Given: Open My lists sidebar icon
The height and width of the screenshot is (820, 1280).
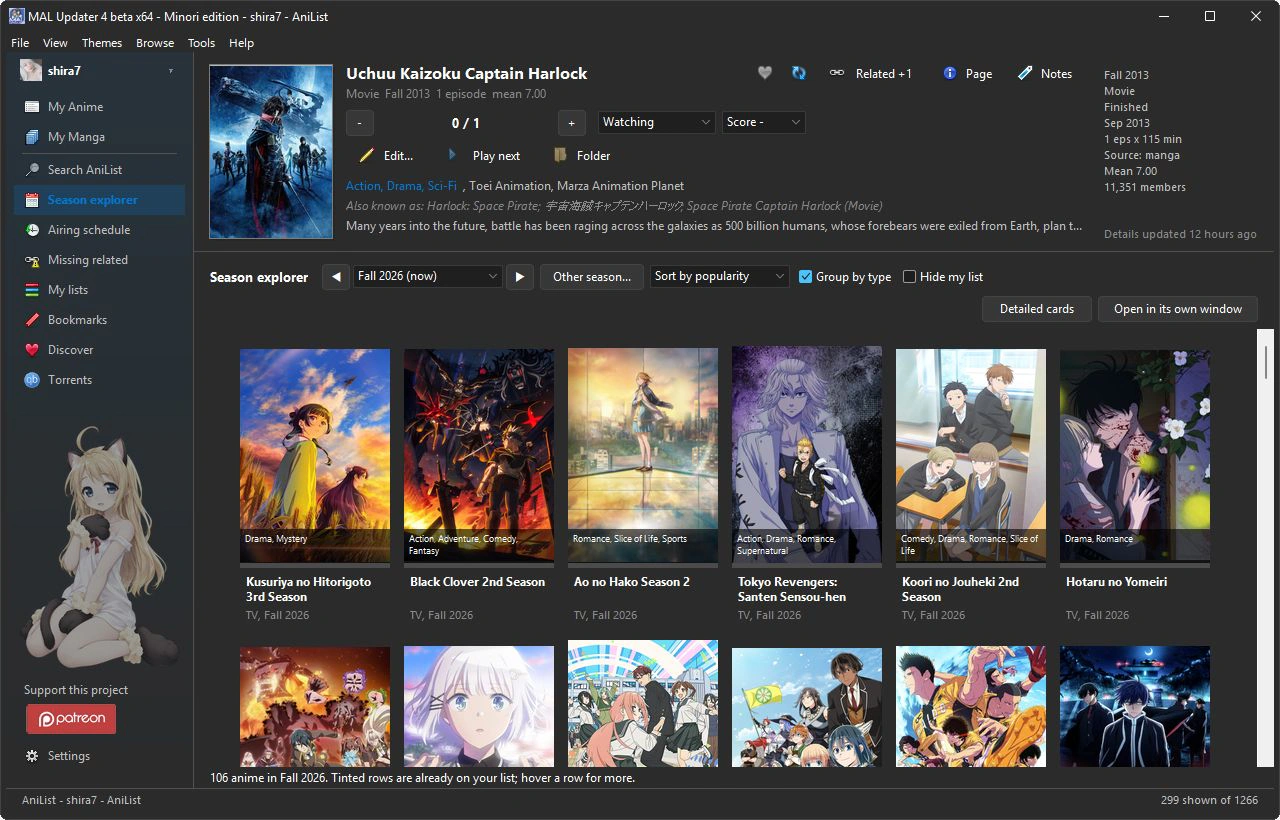Looking at the screenshot, I should [x=32, y=290].
